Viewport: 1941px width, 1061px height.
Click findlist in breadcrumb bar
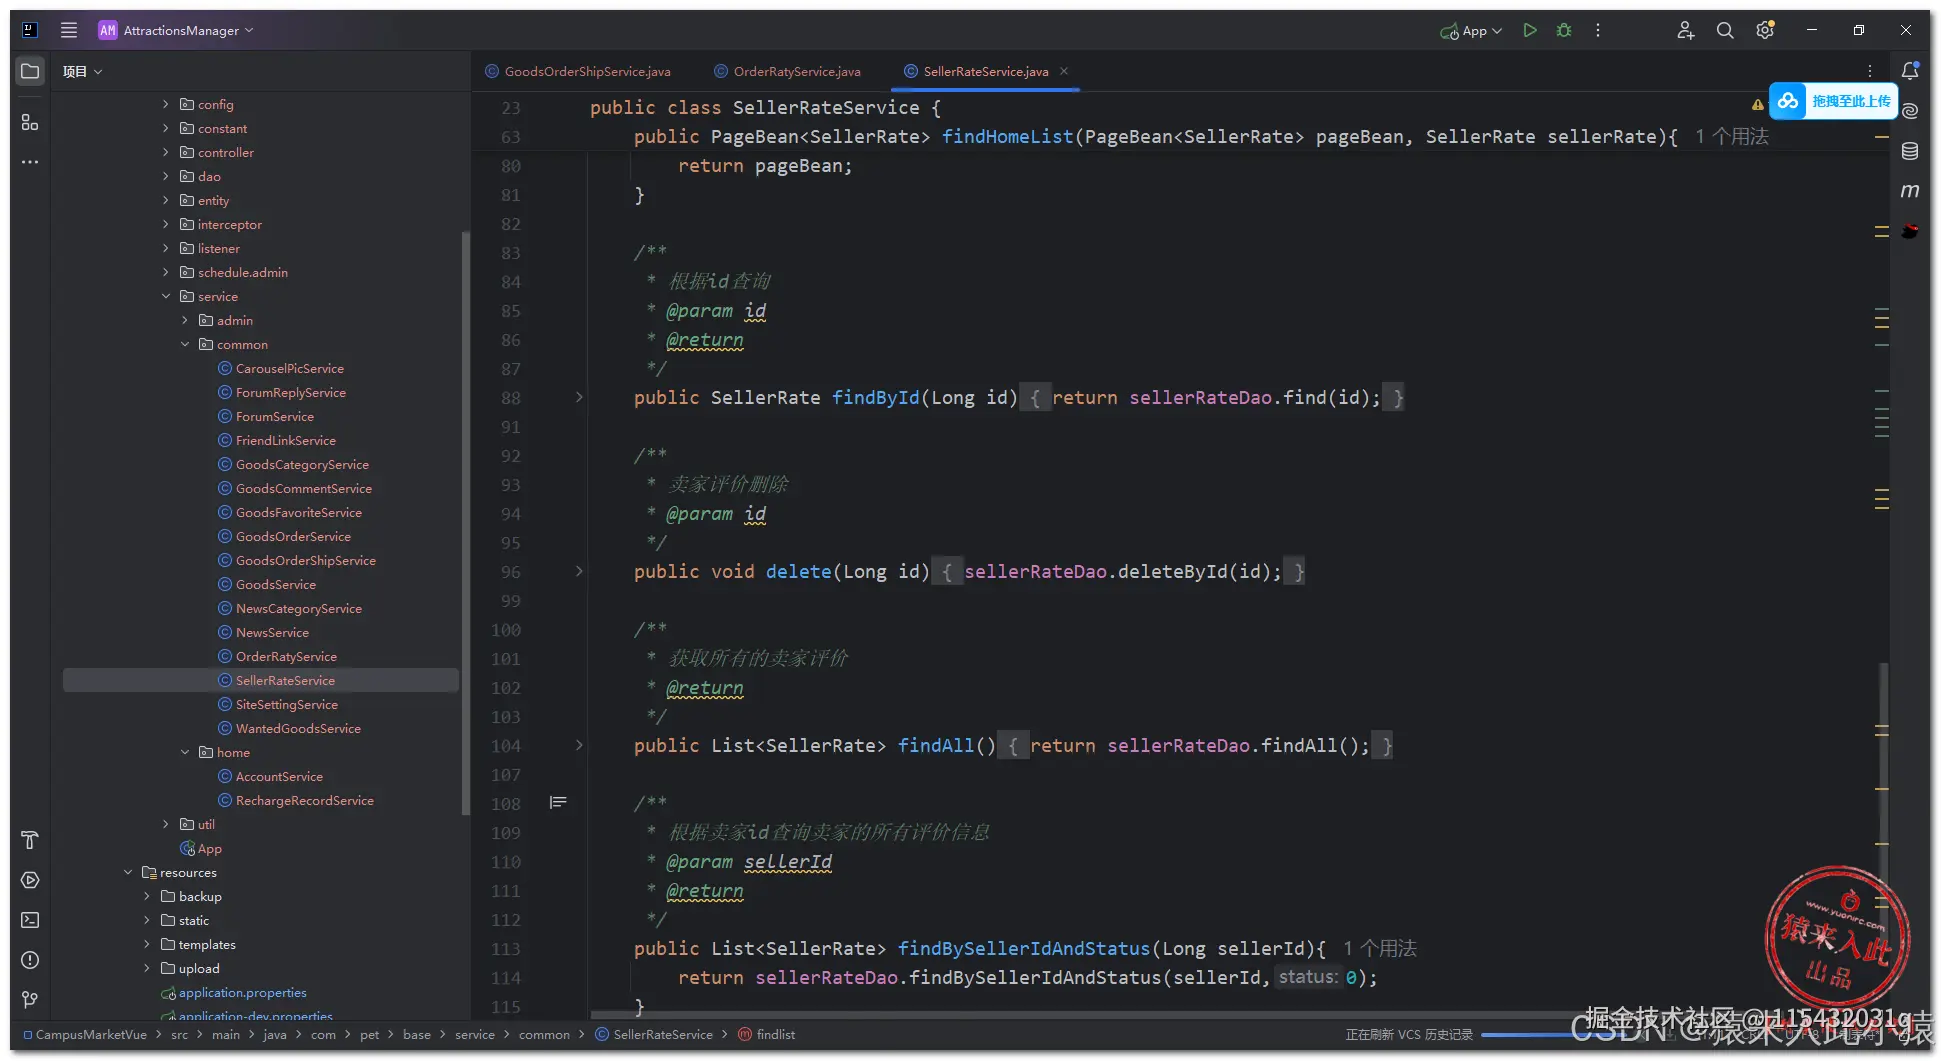pyautogui.click(x=767, y=1034)
